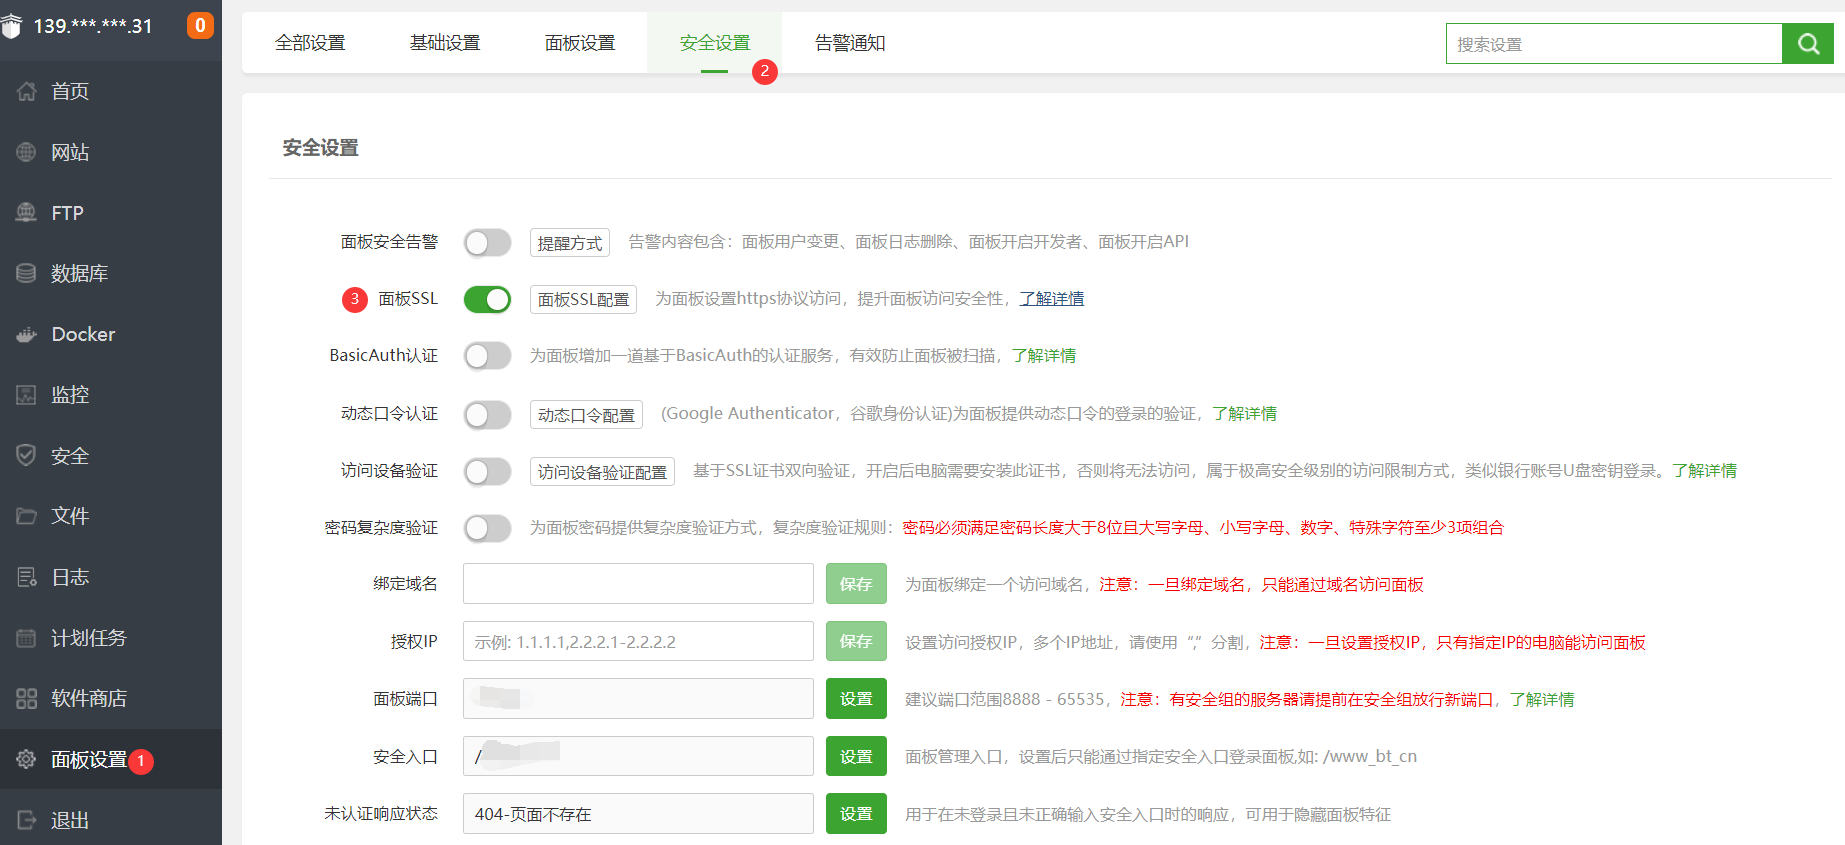Click the 提醒方式 button
Image resolution: width=1845 pixels, height=845 pixels.
(x=570, y=243)
